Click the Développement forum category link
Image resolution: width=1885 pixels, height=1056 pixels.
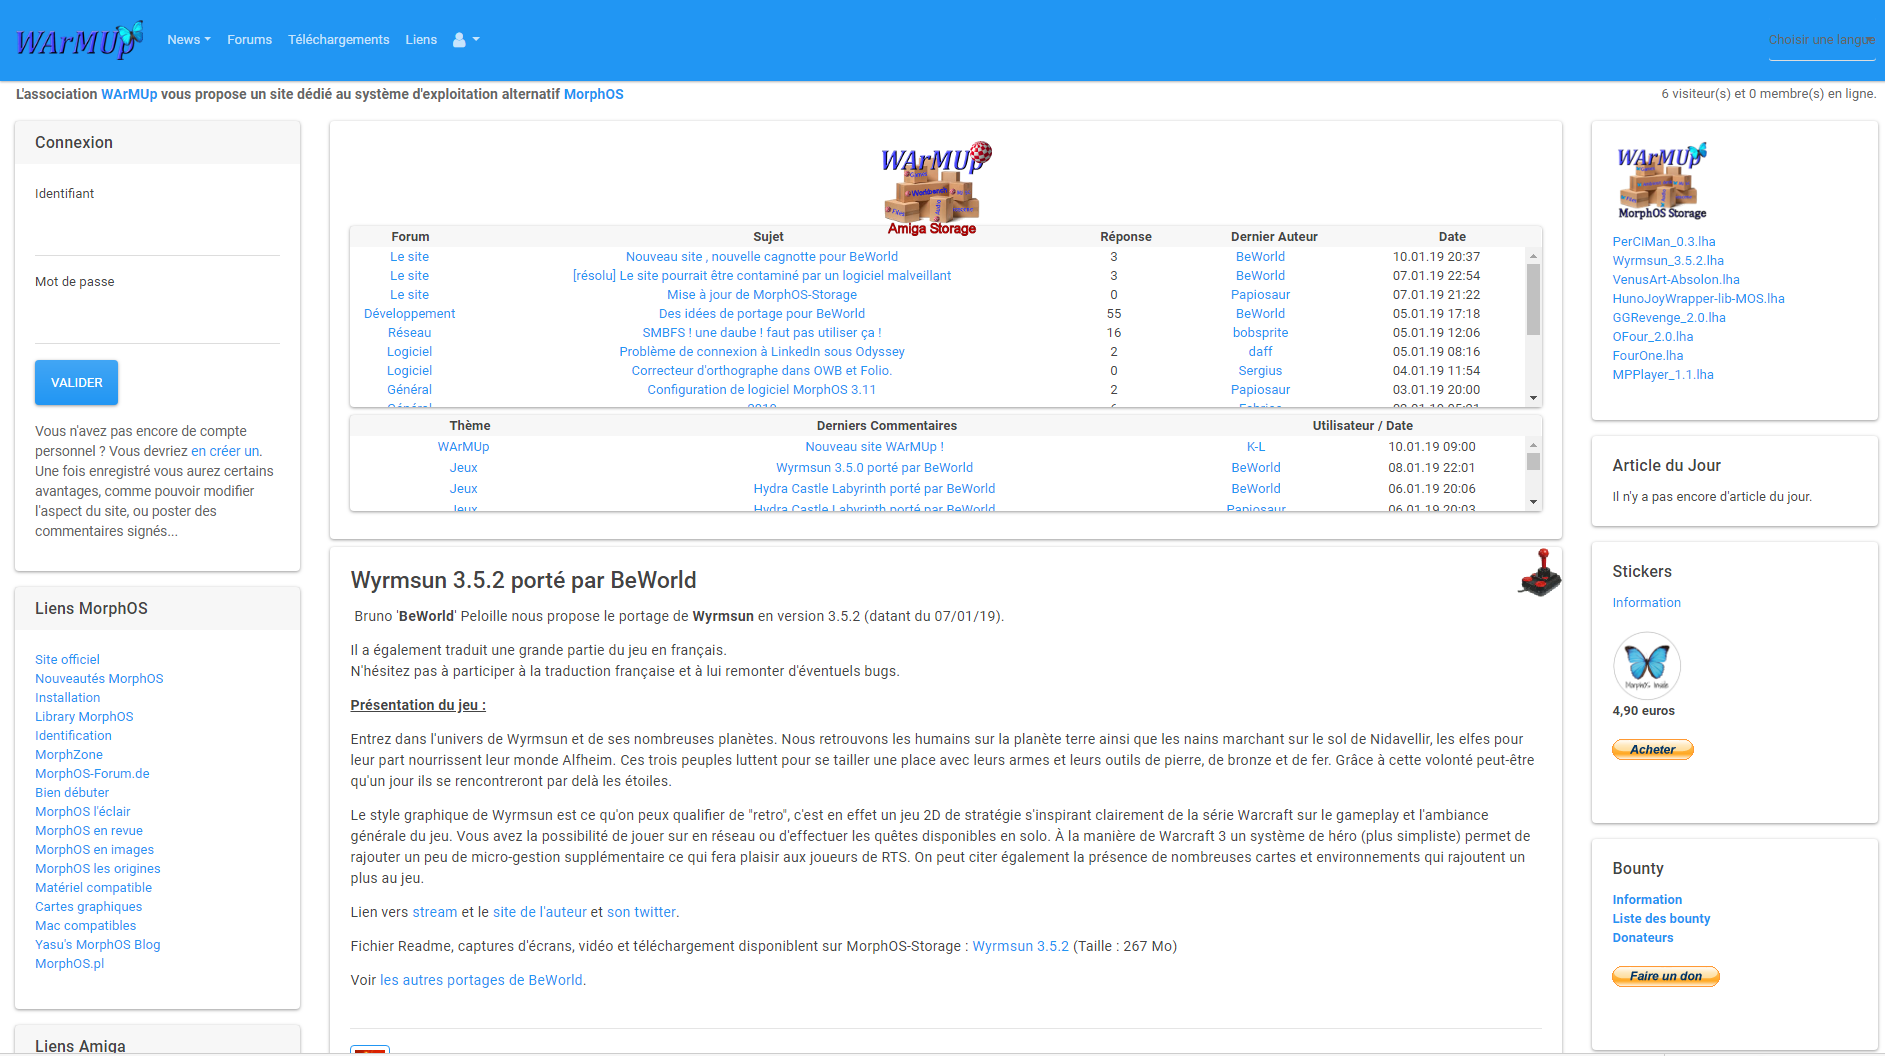(409, 314)
